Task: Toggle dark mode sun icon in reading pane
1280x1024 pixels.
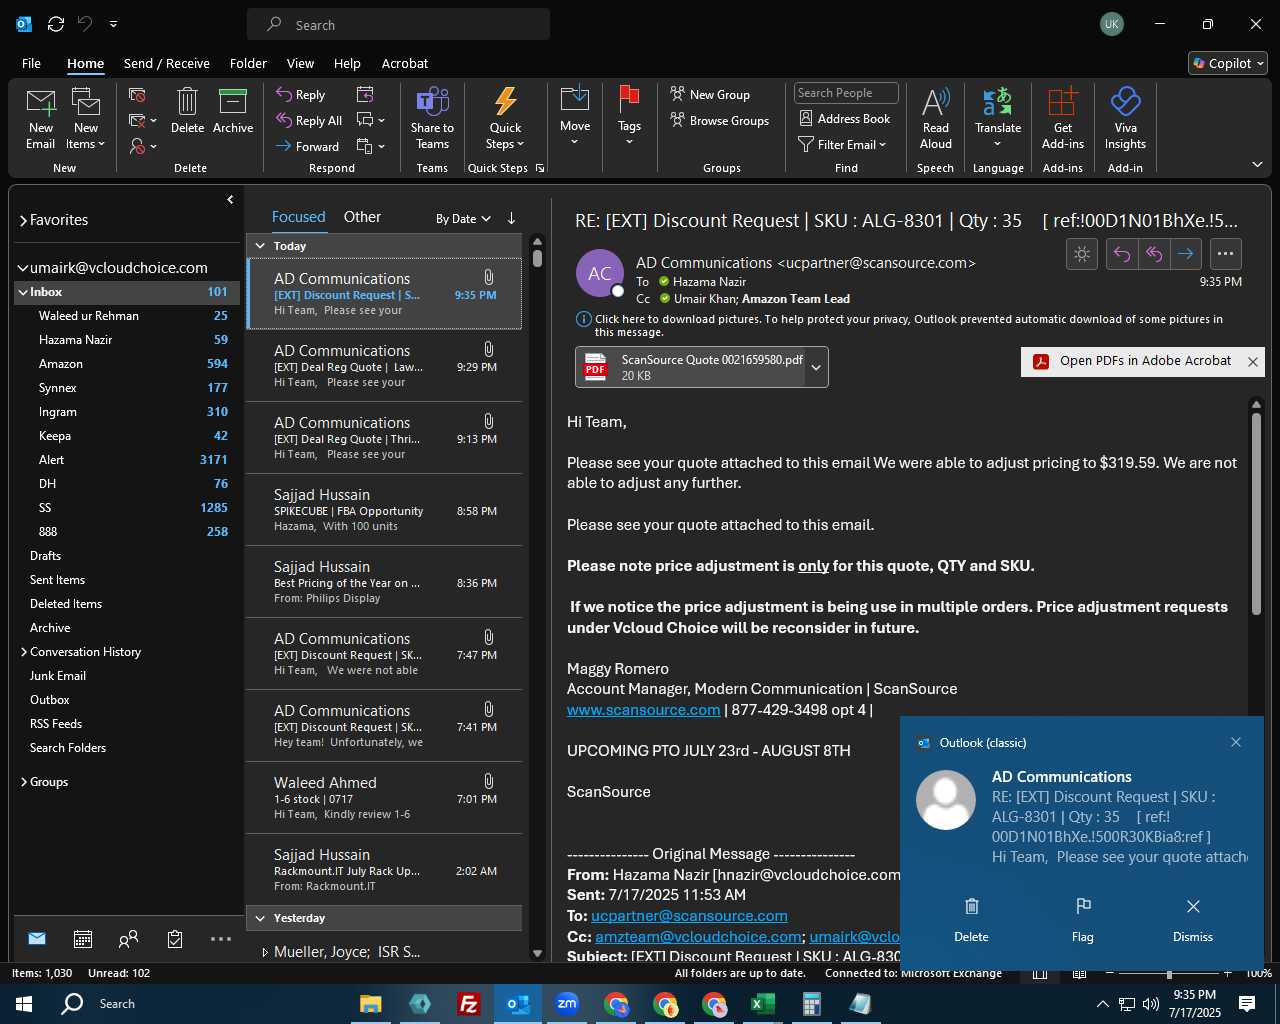Action: pos(1082,254)
